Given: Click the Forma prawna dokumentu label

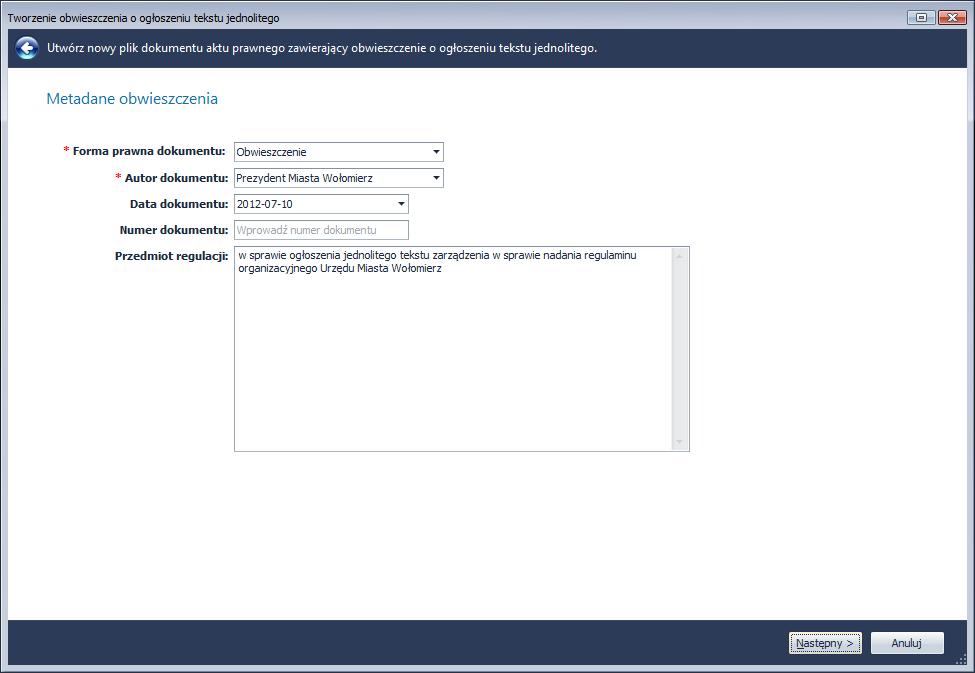Looking at the screenshot, I should [149, 151].
